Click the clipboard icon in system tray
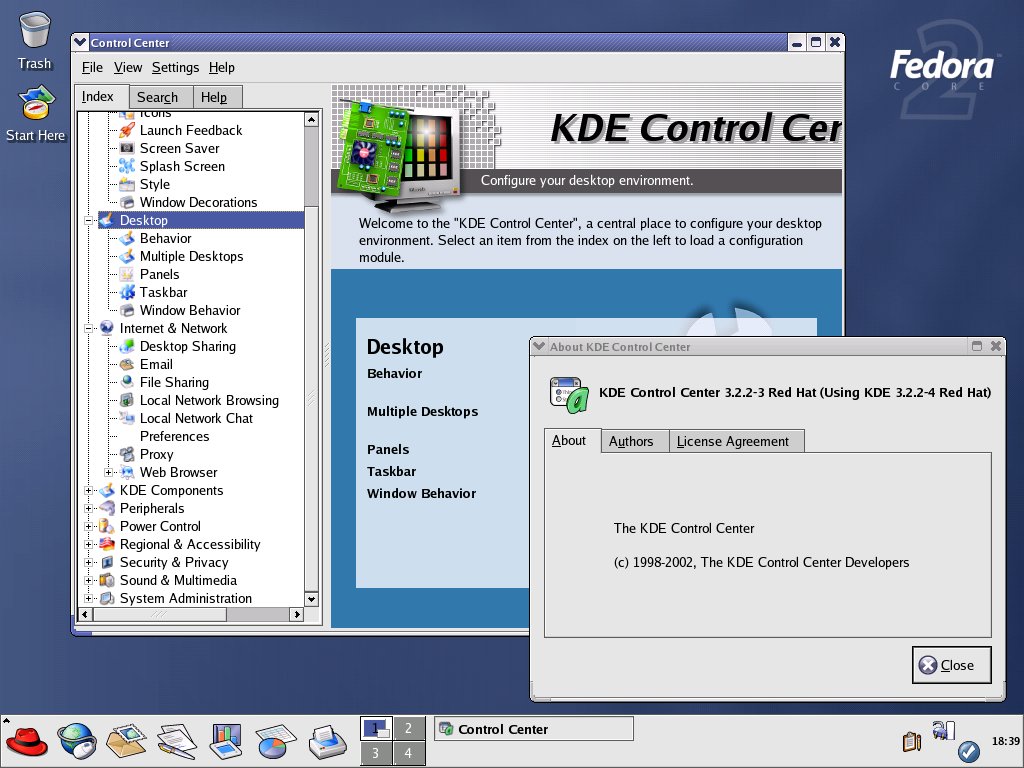Image resolution: width=1024 pixels, height=768 pixels. point(910,741)
